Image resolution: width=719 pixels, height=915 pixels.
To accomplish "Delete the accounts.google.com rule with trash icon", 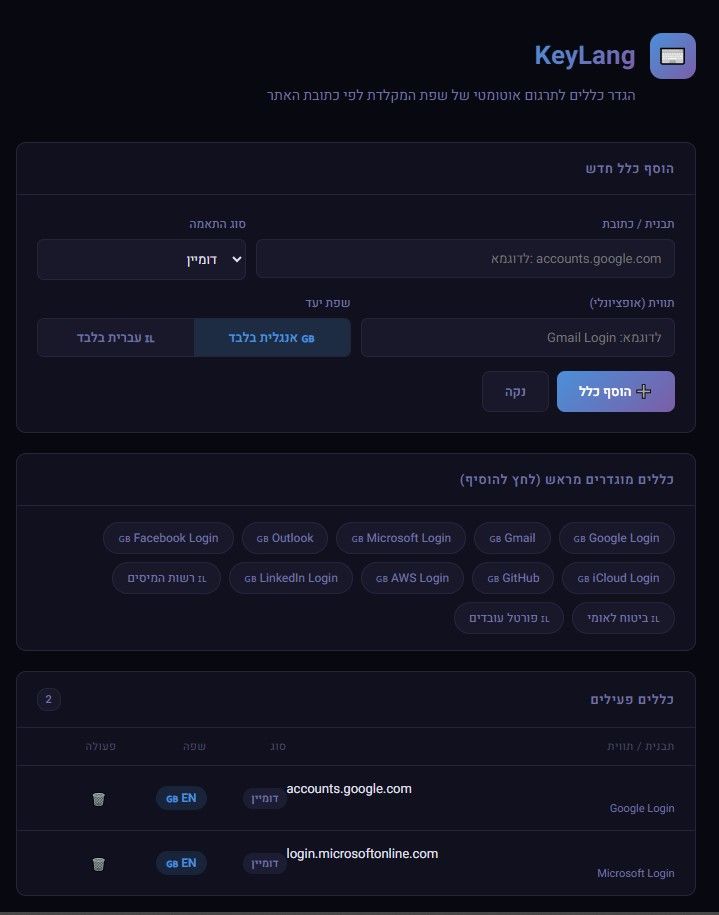I will 98,798.
